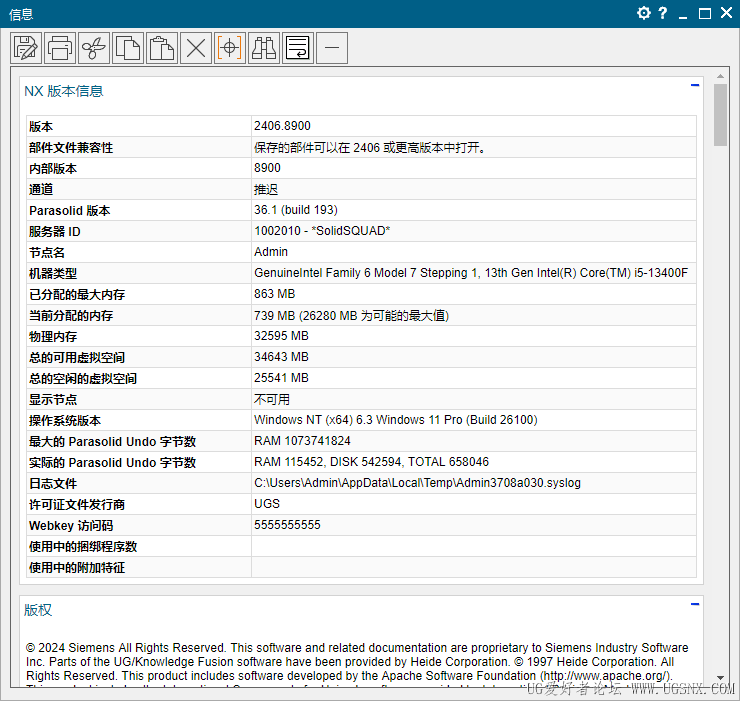The image size is (740, 701).
Task: Collapse the 版权 section
Action: 695,604
